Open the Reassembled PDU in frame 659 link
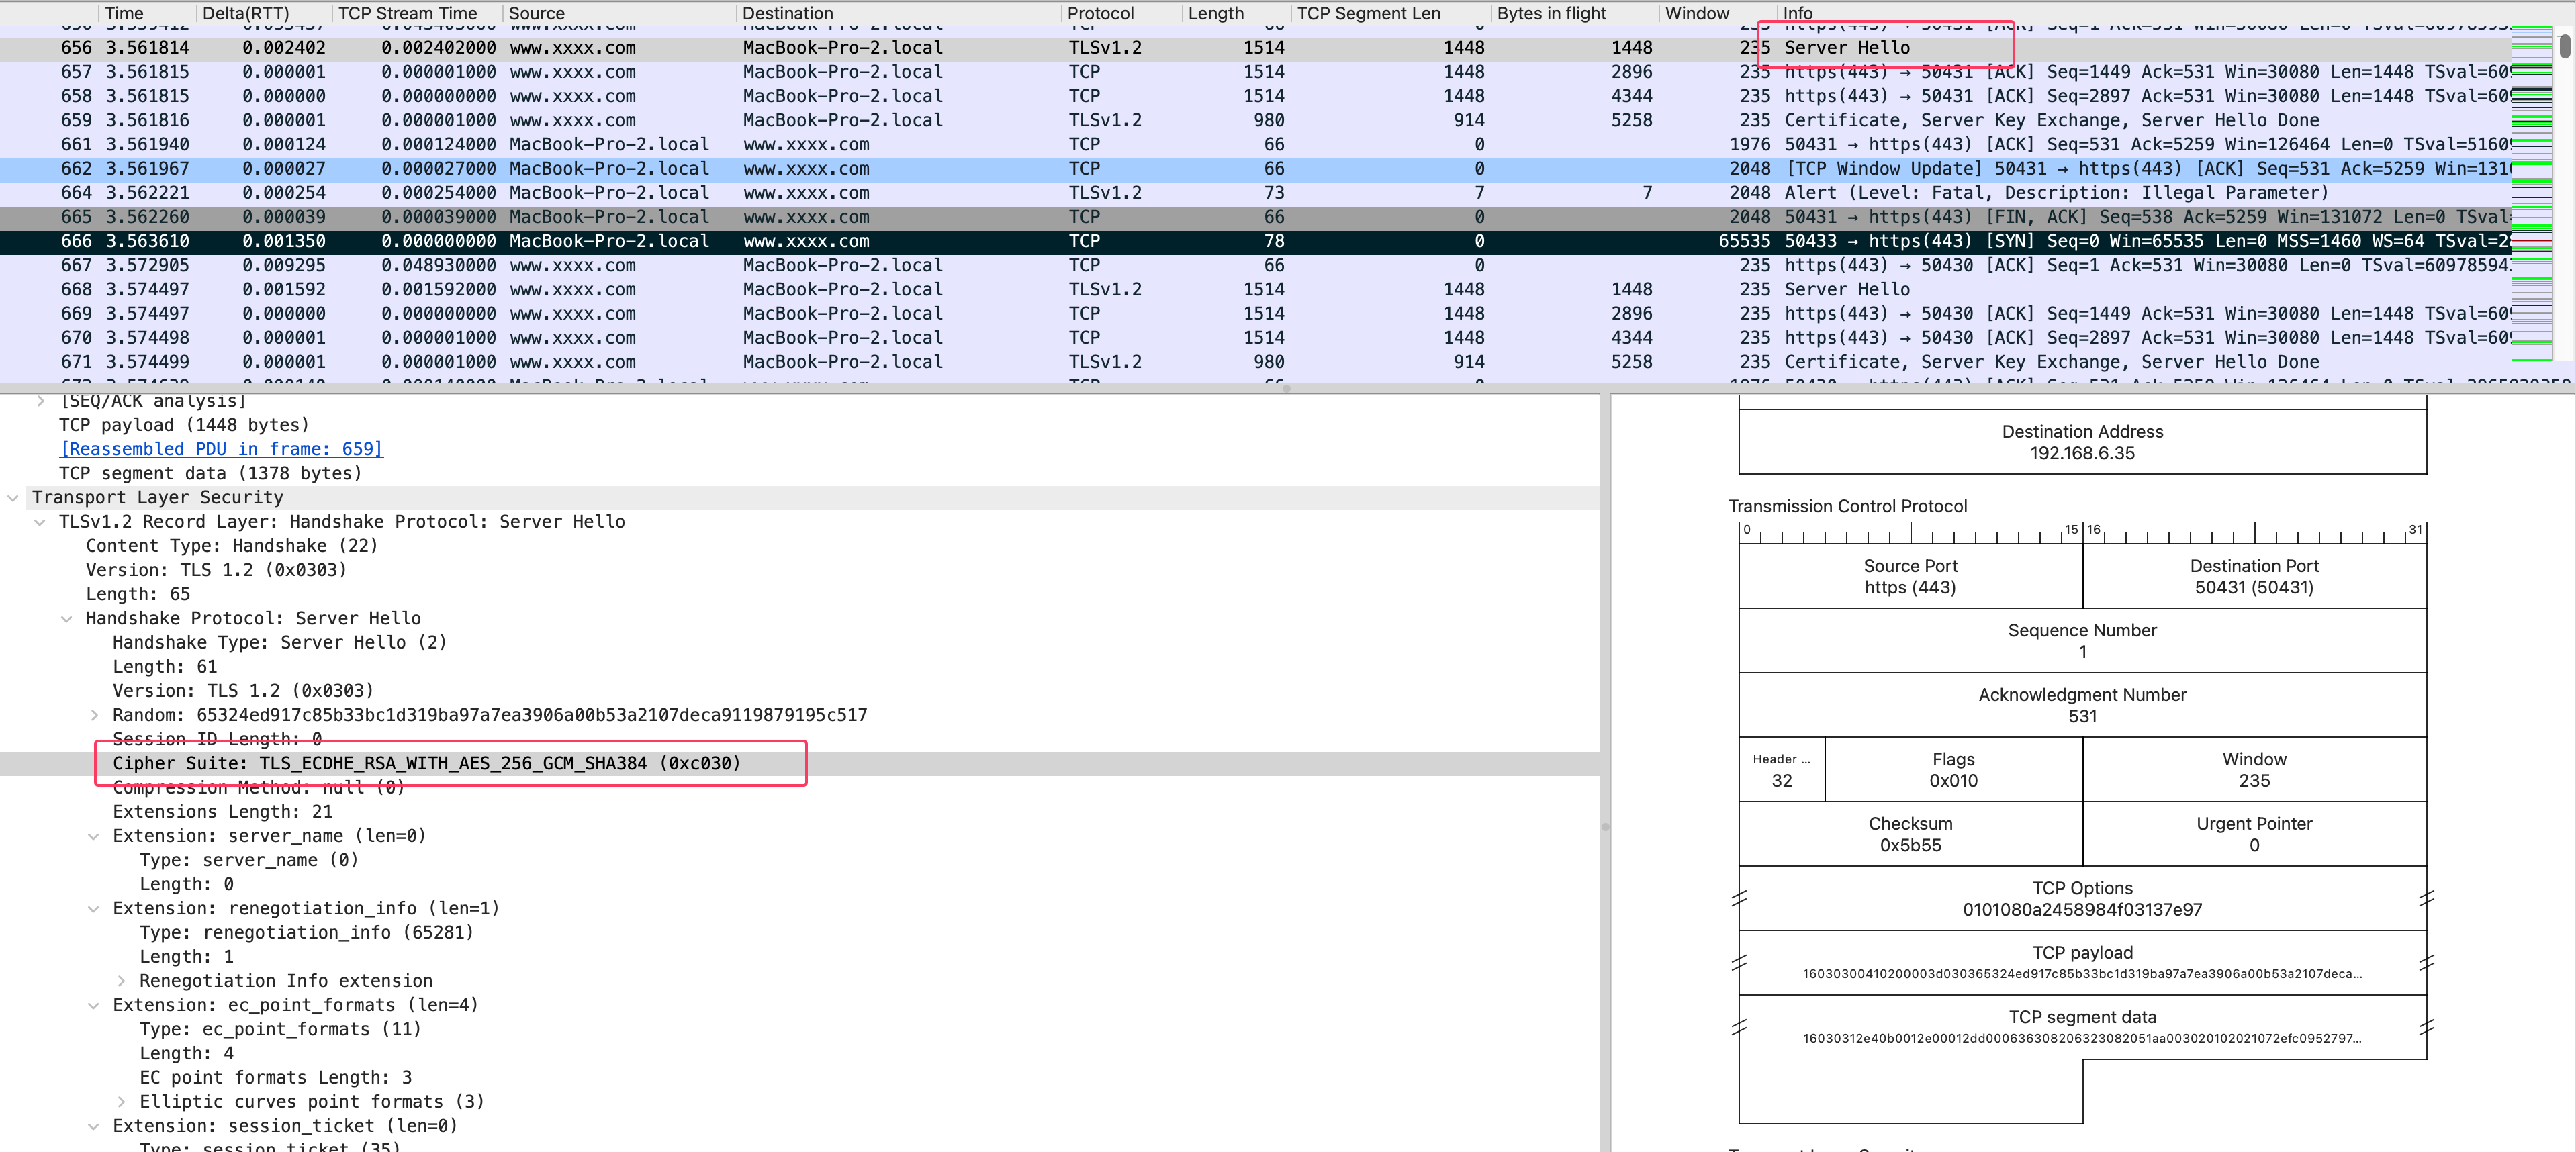Viewport: 2576px width, 1152px height. [x=221, y=449]
